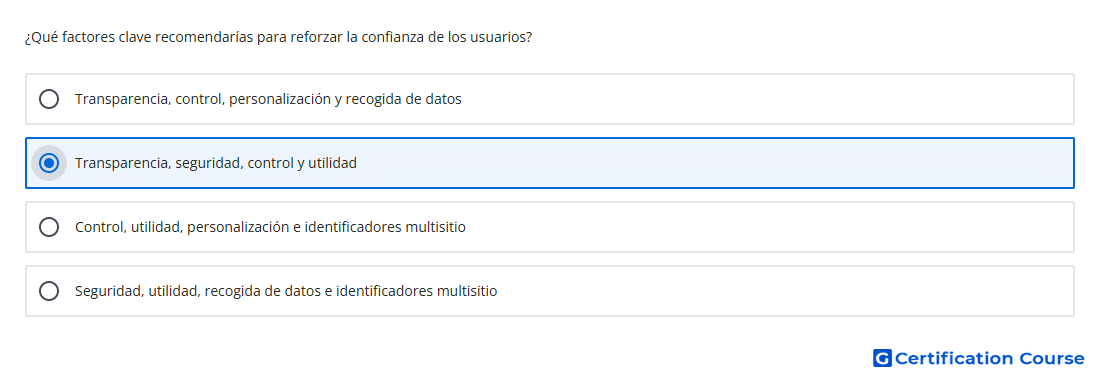Click the selected 'Transparencia, seguridad, control y utilidad' radio
The width and height of the screenshot is (1100, 377).
pos(49,163)
